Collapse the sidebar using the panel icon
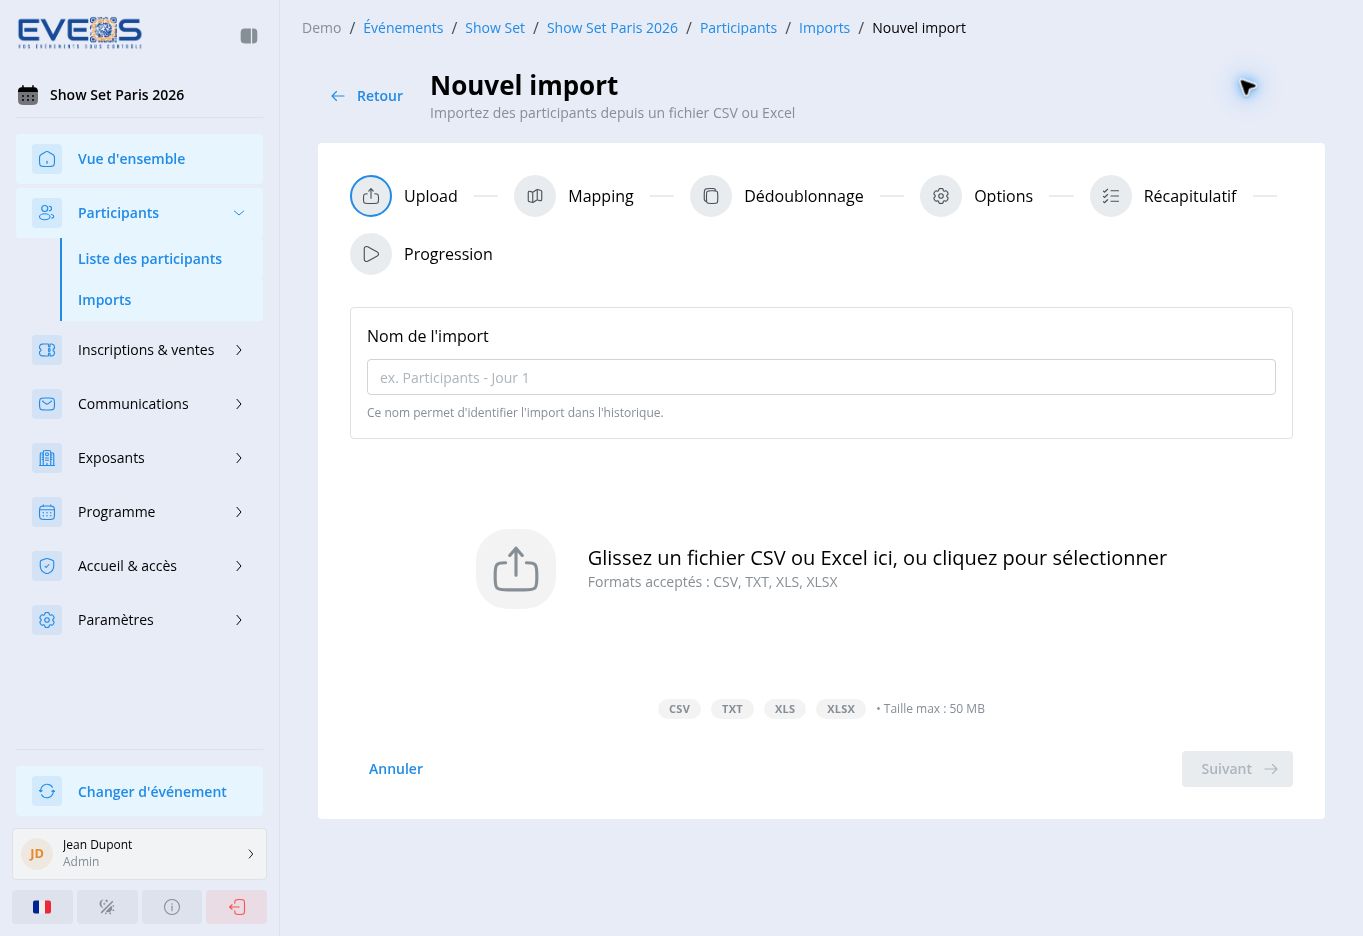1363x936 pixels. [249, 36]
